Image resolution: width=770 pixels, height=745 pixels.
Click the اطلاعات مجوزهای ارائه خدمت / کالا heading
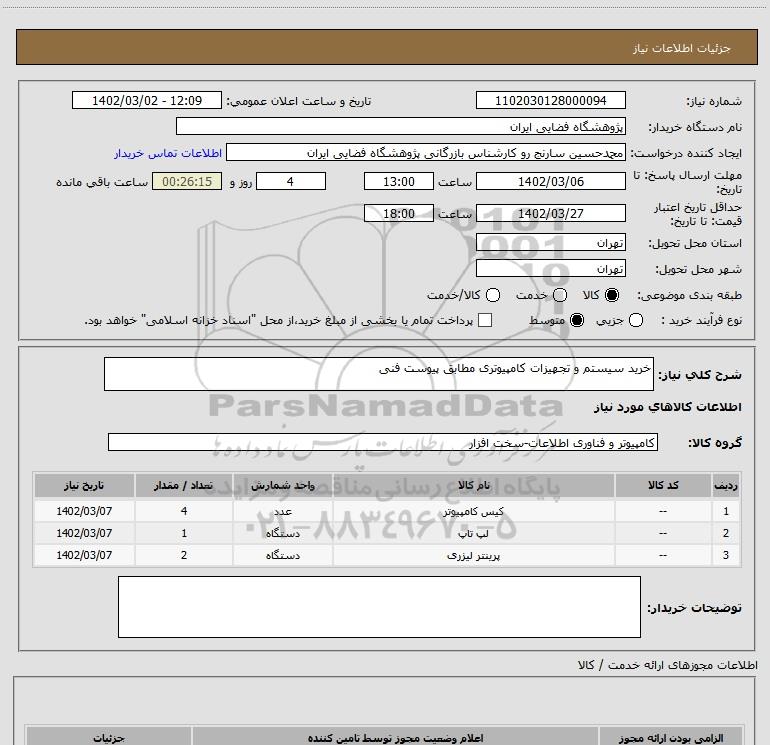tap(668, 665)
